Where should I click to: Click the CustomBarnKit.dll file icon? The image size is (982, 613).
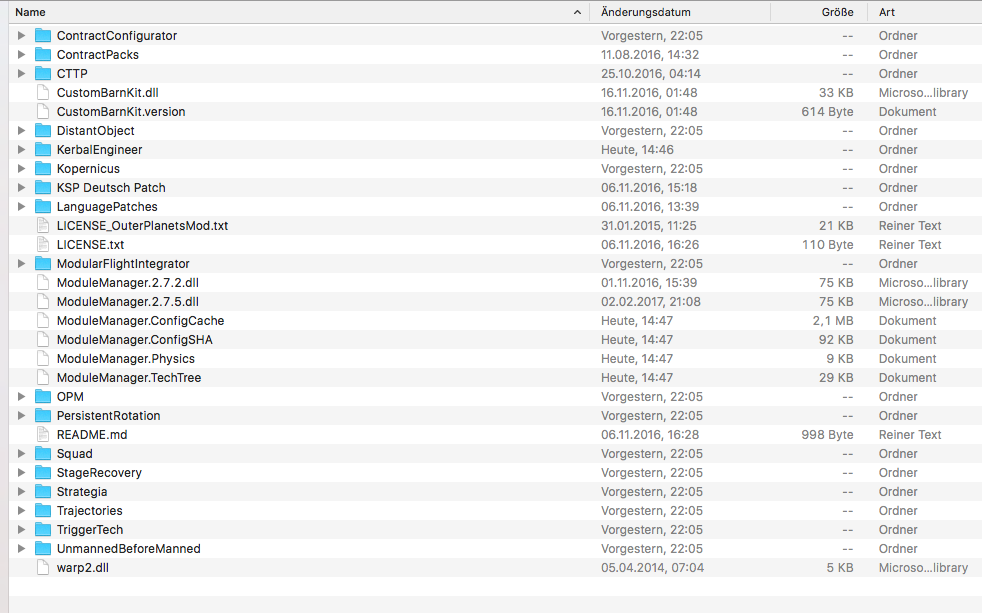click(x=42, y=92)
